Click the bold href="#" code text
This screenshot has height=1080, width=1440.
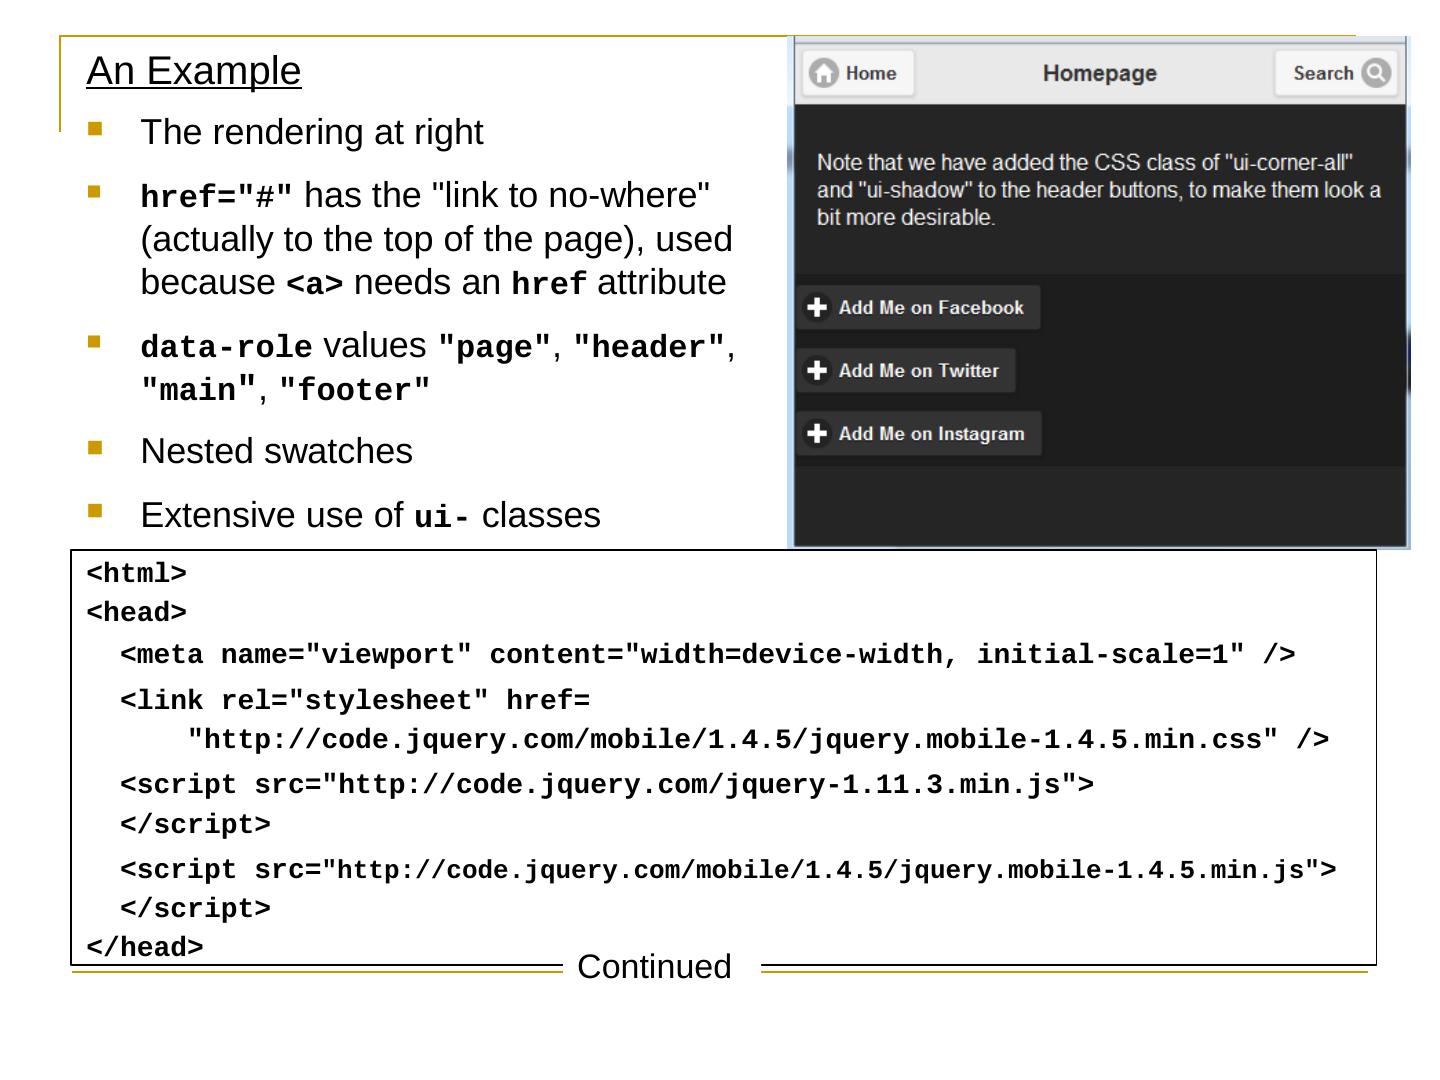pos(217,197)
